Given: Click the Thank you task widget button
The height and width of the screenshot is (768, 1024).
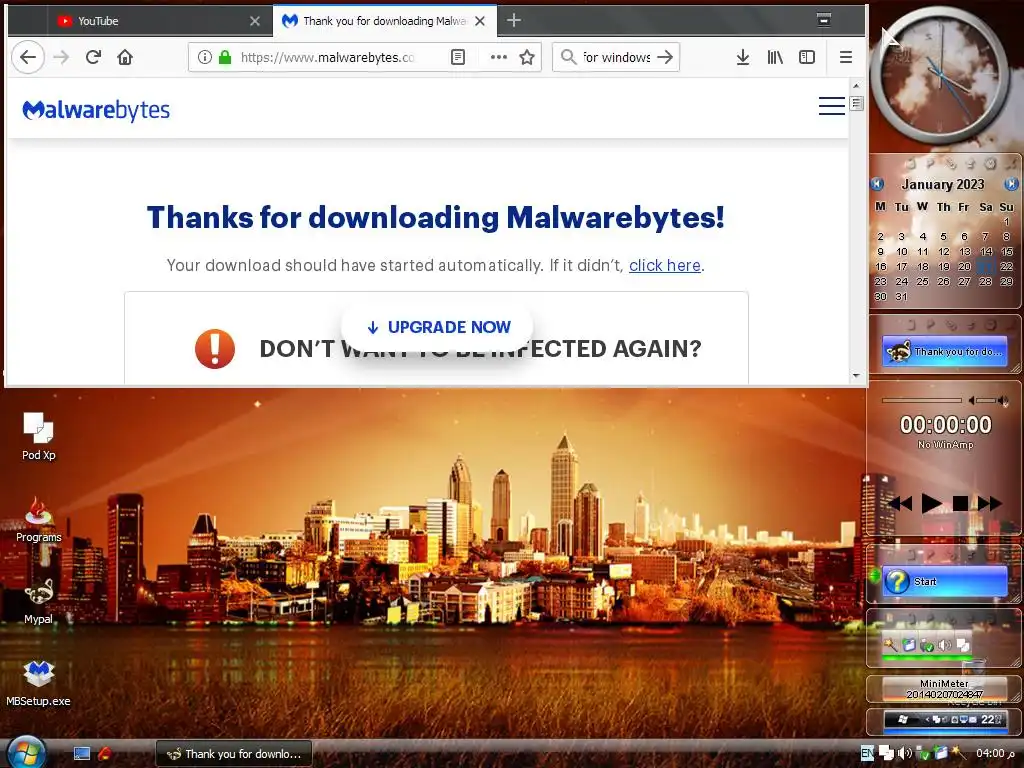Looking at the screenshot, I should pos(944,351).
